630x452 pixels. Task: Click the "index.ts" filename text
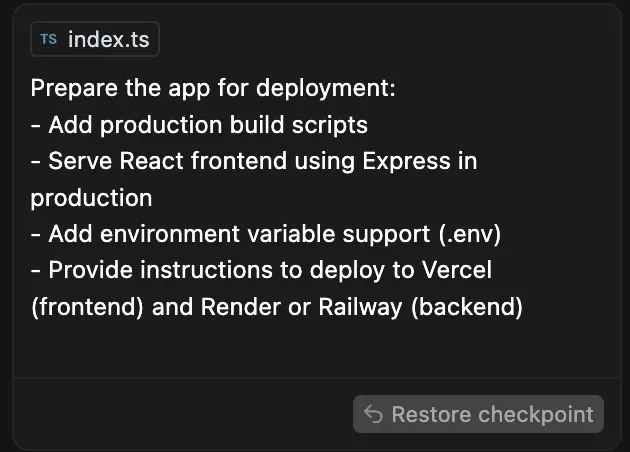coord(108,39)
